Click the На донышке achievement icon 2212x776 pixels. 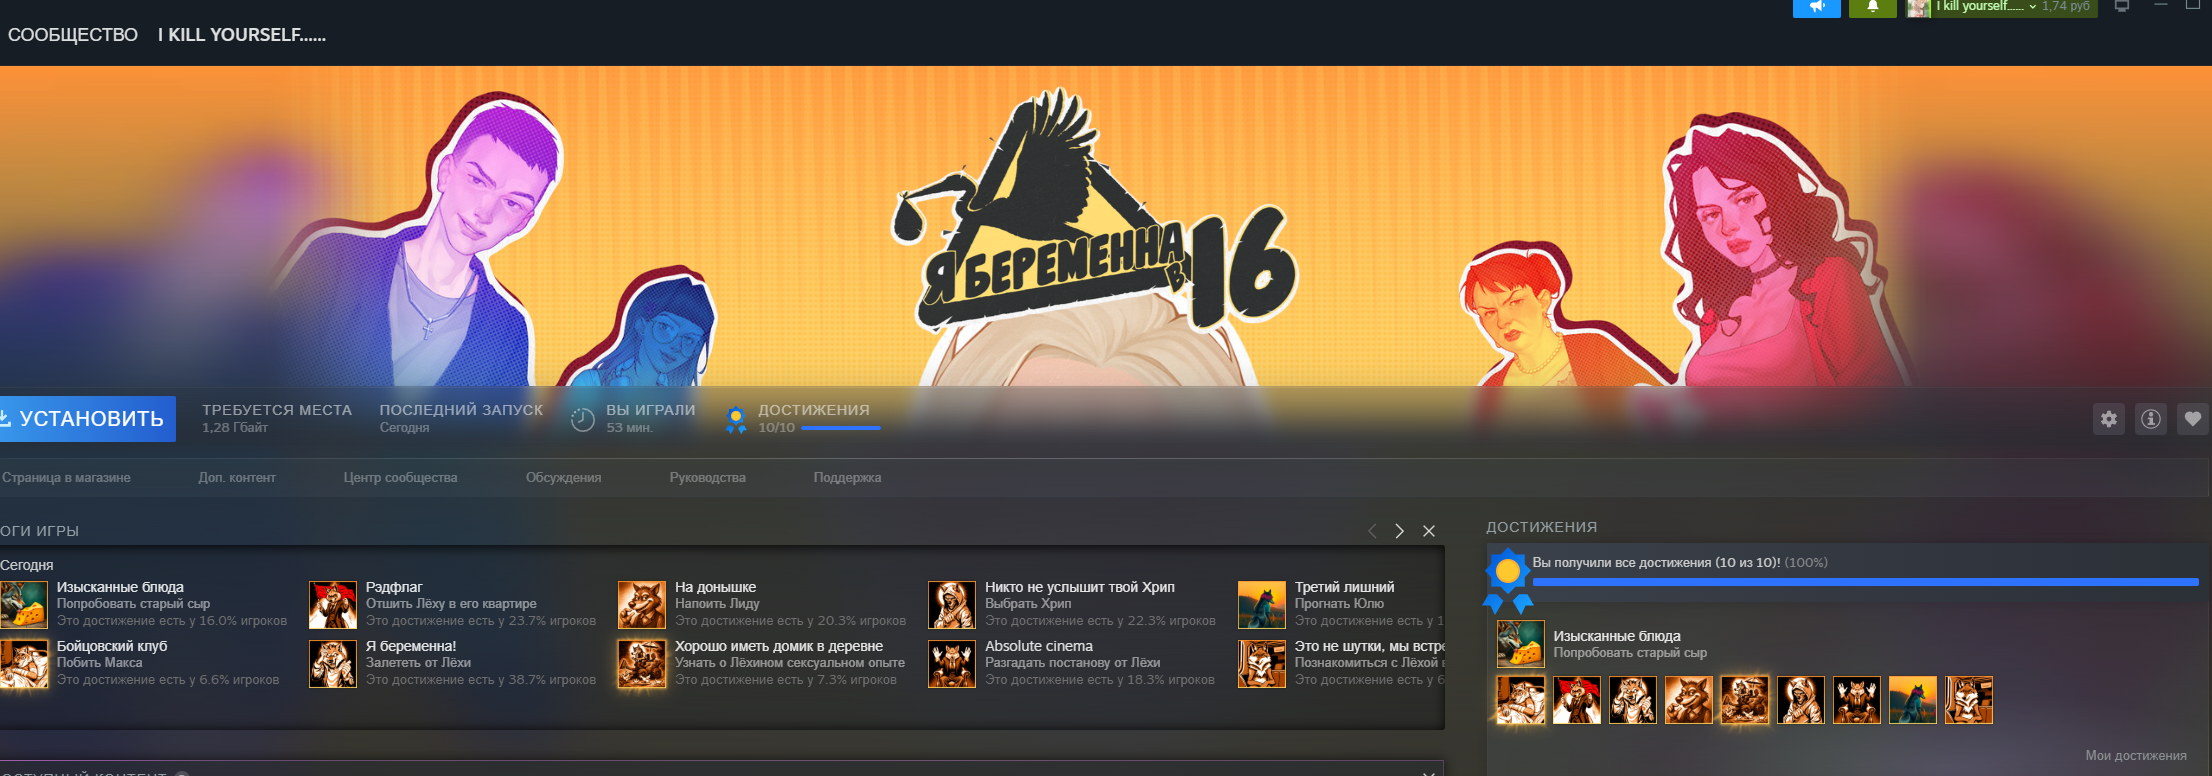pyautogui.click(x=642, y=605)
